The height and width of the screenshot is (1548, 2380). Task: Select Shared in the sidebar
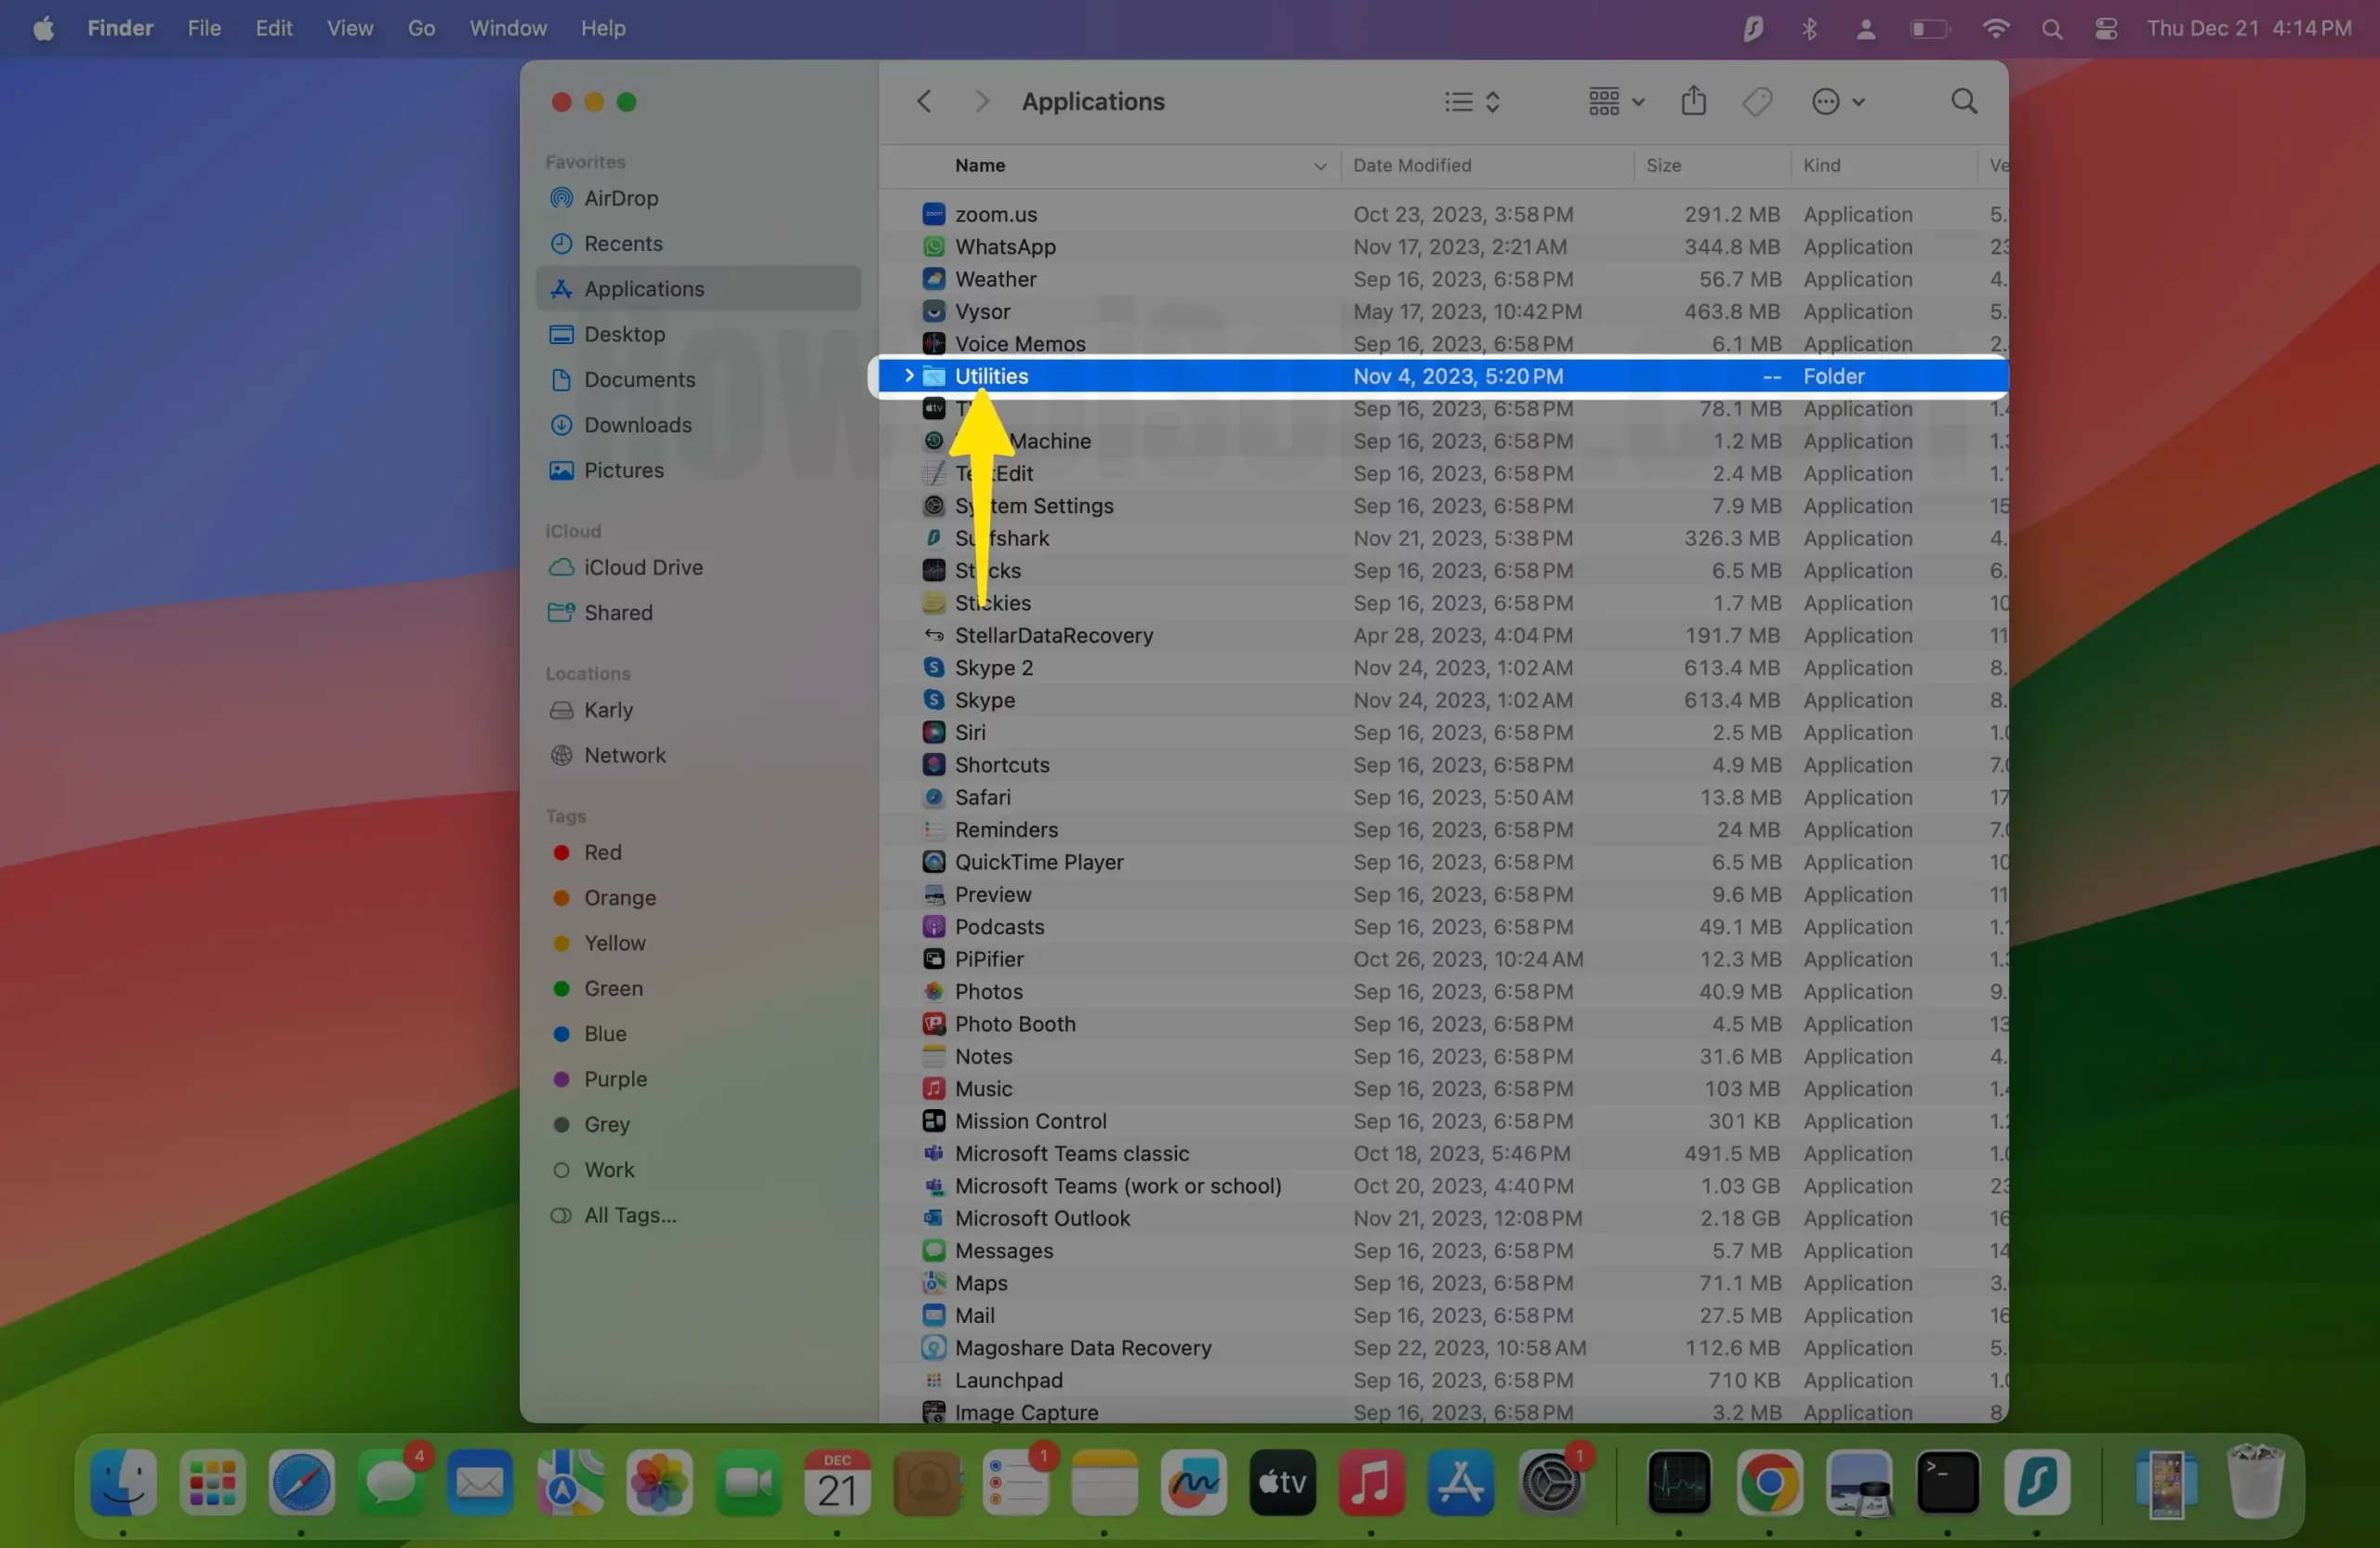click(698, 613)
